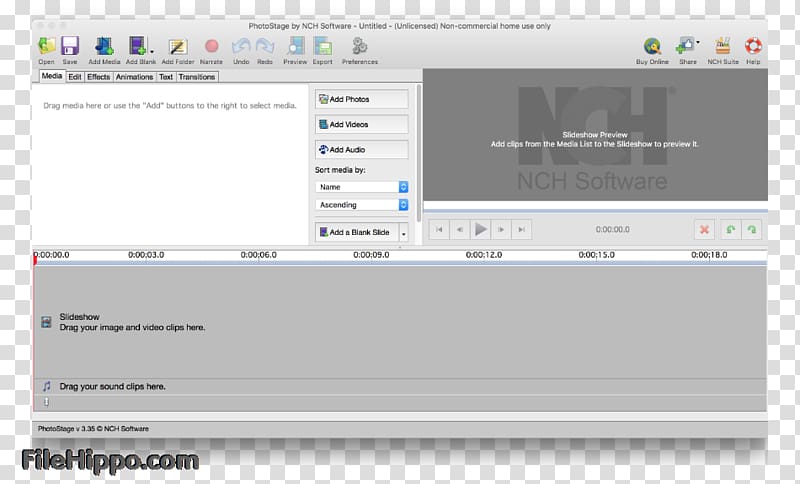Click the Add a Blank Slide button
Image resolution: width=800 pixels, height=484 pixels.
point(357,232)
